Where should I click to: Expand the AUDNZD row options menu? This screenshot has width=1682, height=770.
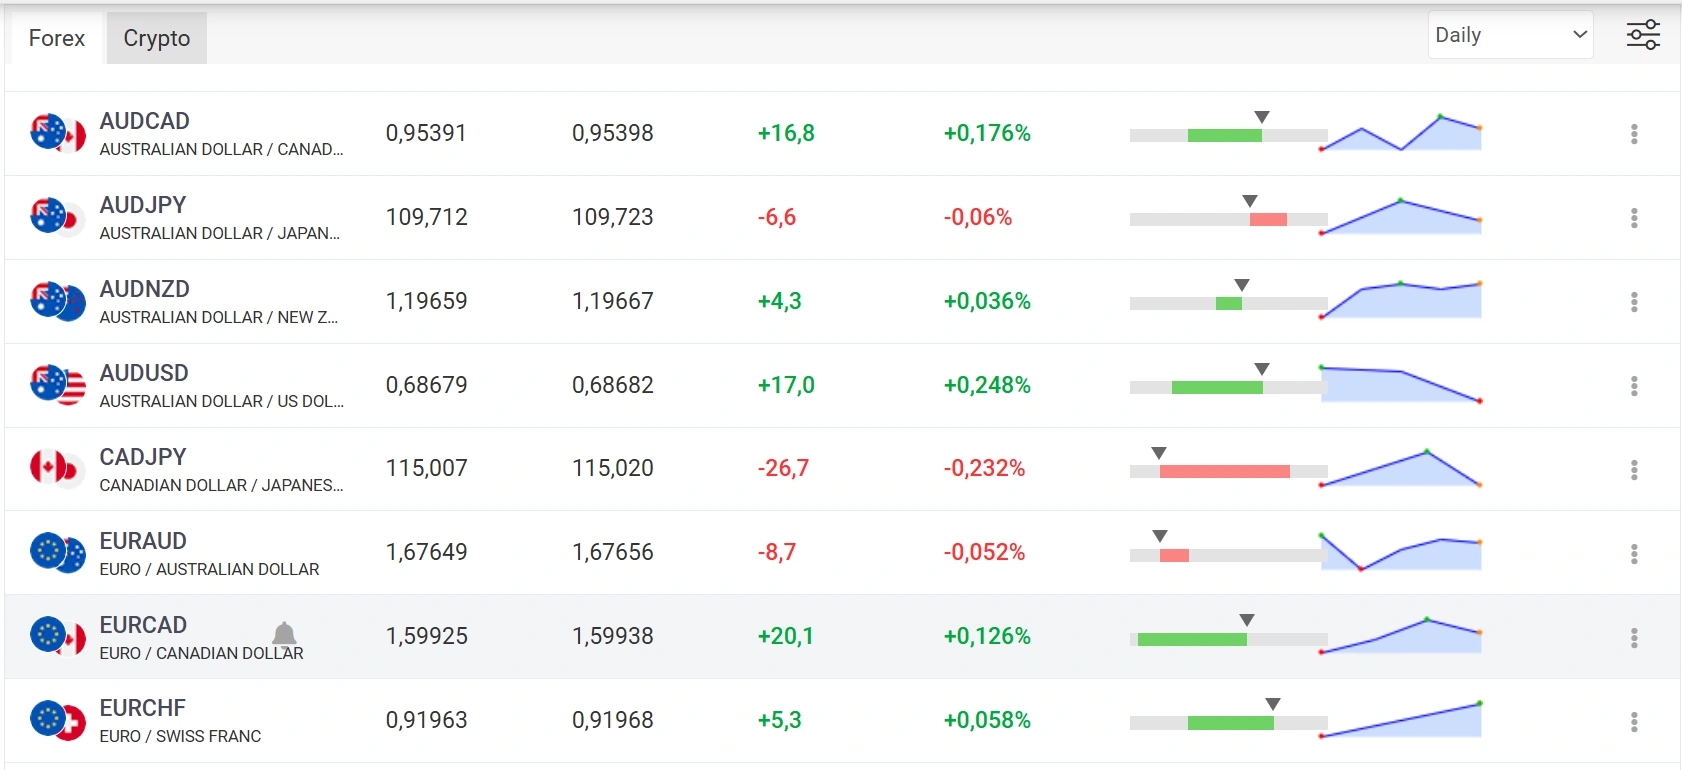[x=1634, y=302]
